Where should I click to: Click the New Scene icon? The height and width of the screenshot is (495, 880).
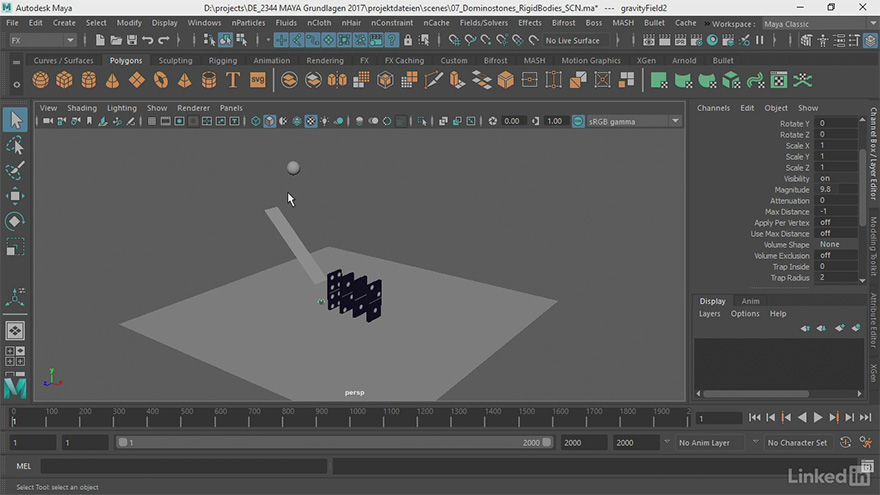coord(100,40)
